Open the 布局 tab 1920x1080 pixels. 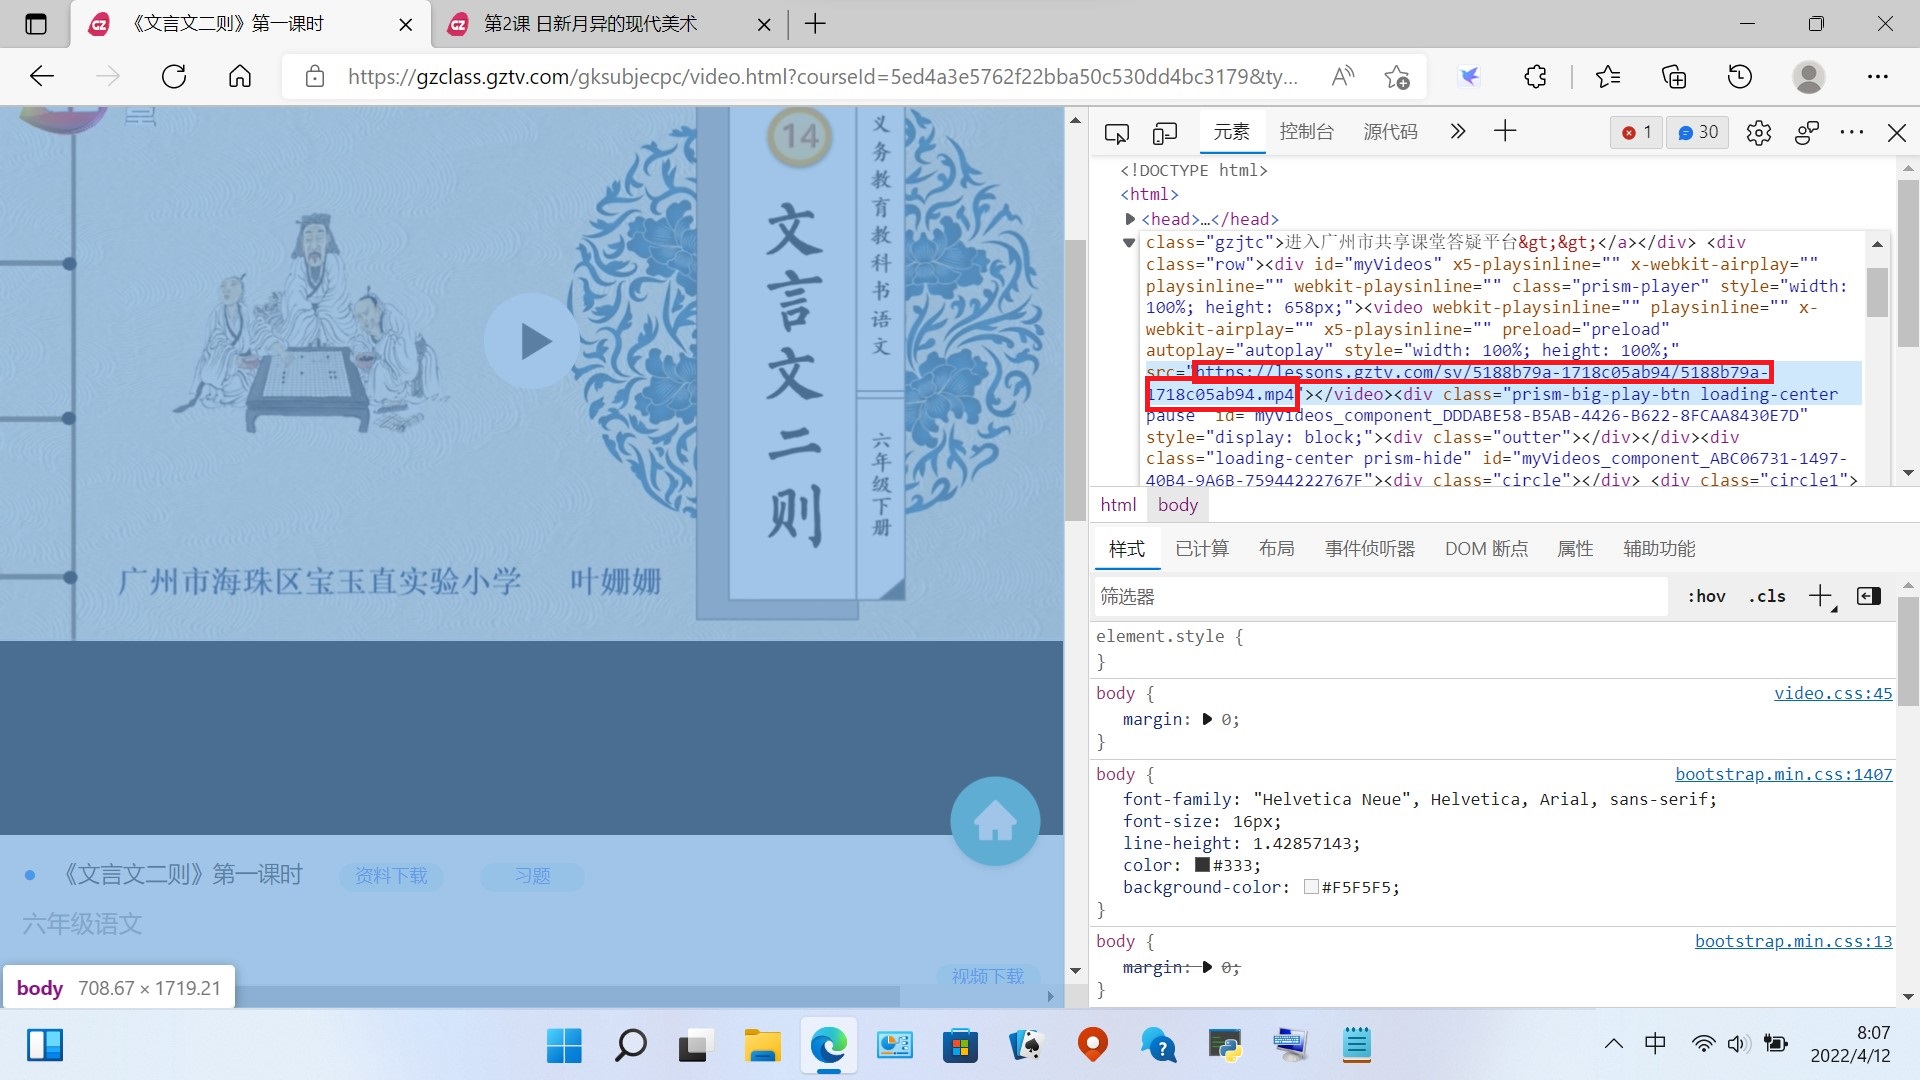coord(1276,549)
